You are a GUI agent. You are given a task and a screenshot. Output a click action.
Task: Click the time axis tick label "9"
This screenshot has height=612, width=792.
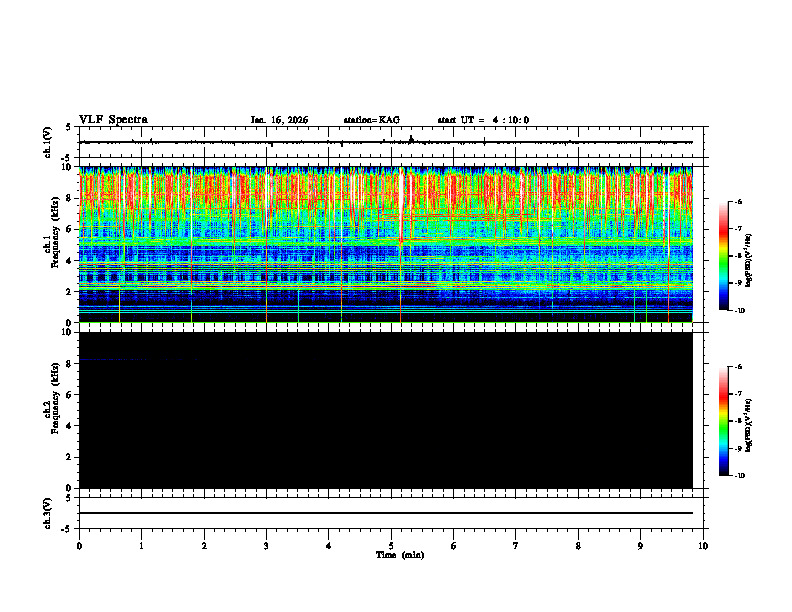pyautogui.click(x=640, y=546)
